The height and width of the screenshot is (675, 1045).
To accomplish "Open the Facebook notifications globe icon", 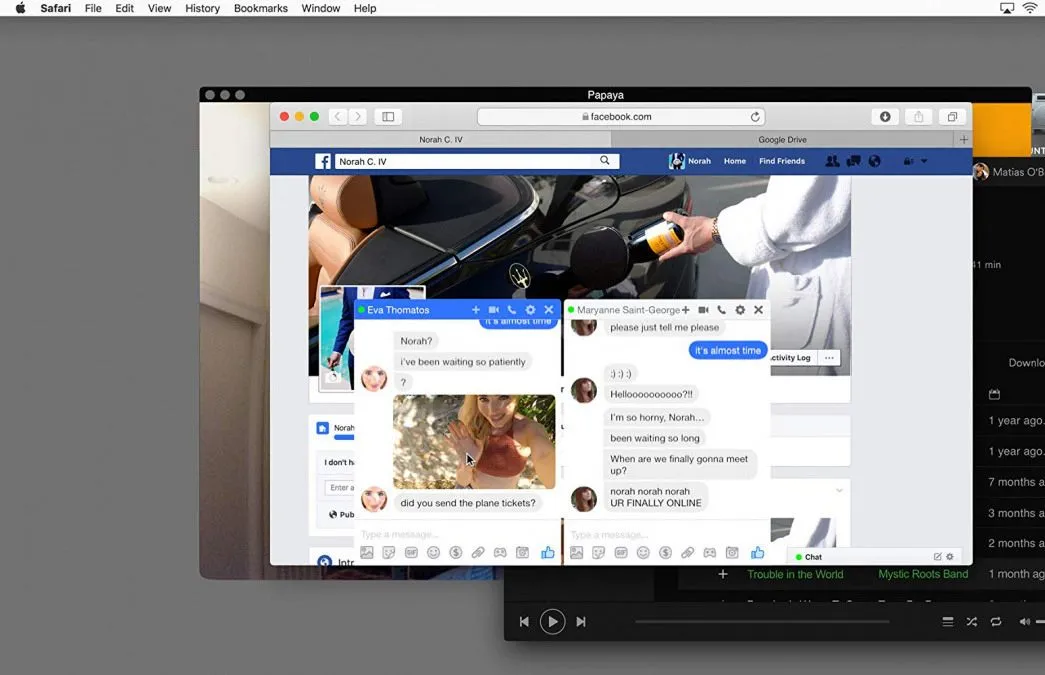I will coord(874,161).
